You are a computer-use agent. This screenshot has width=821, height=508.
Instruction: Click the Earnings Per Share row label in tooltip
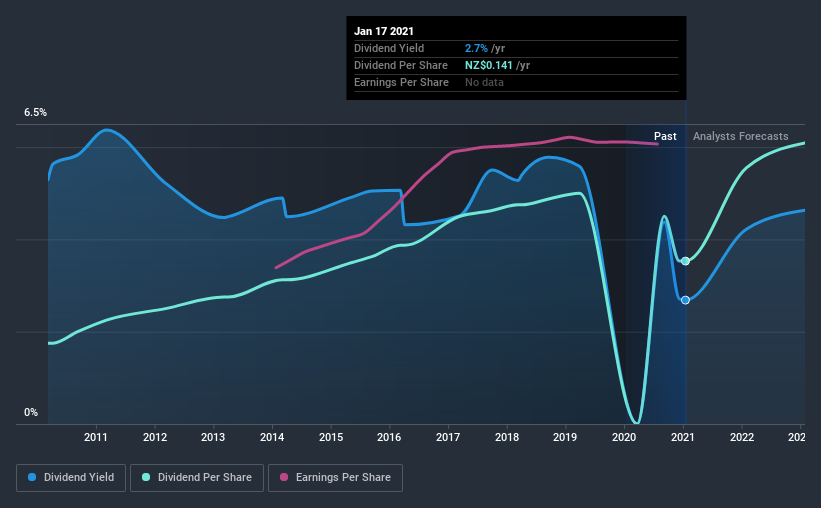tap(401, 82)
